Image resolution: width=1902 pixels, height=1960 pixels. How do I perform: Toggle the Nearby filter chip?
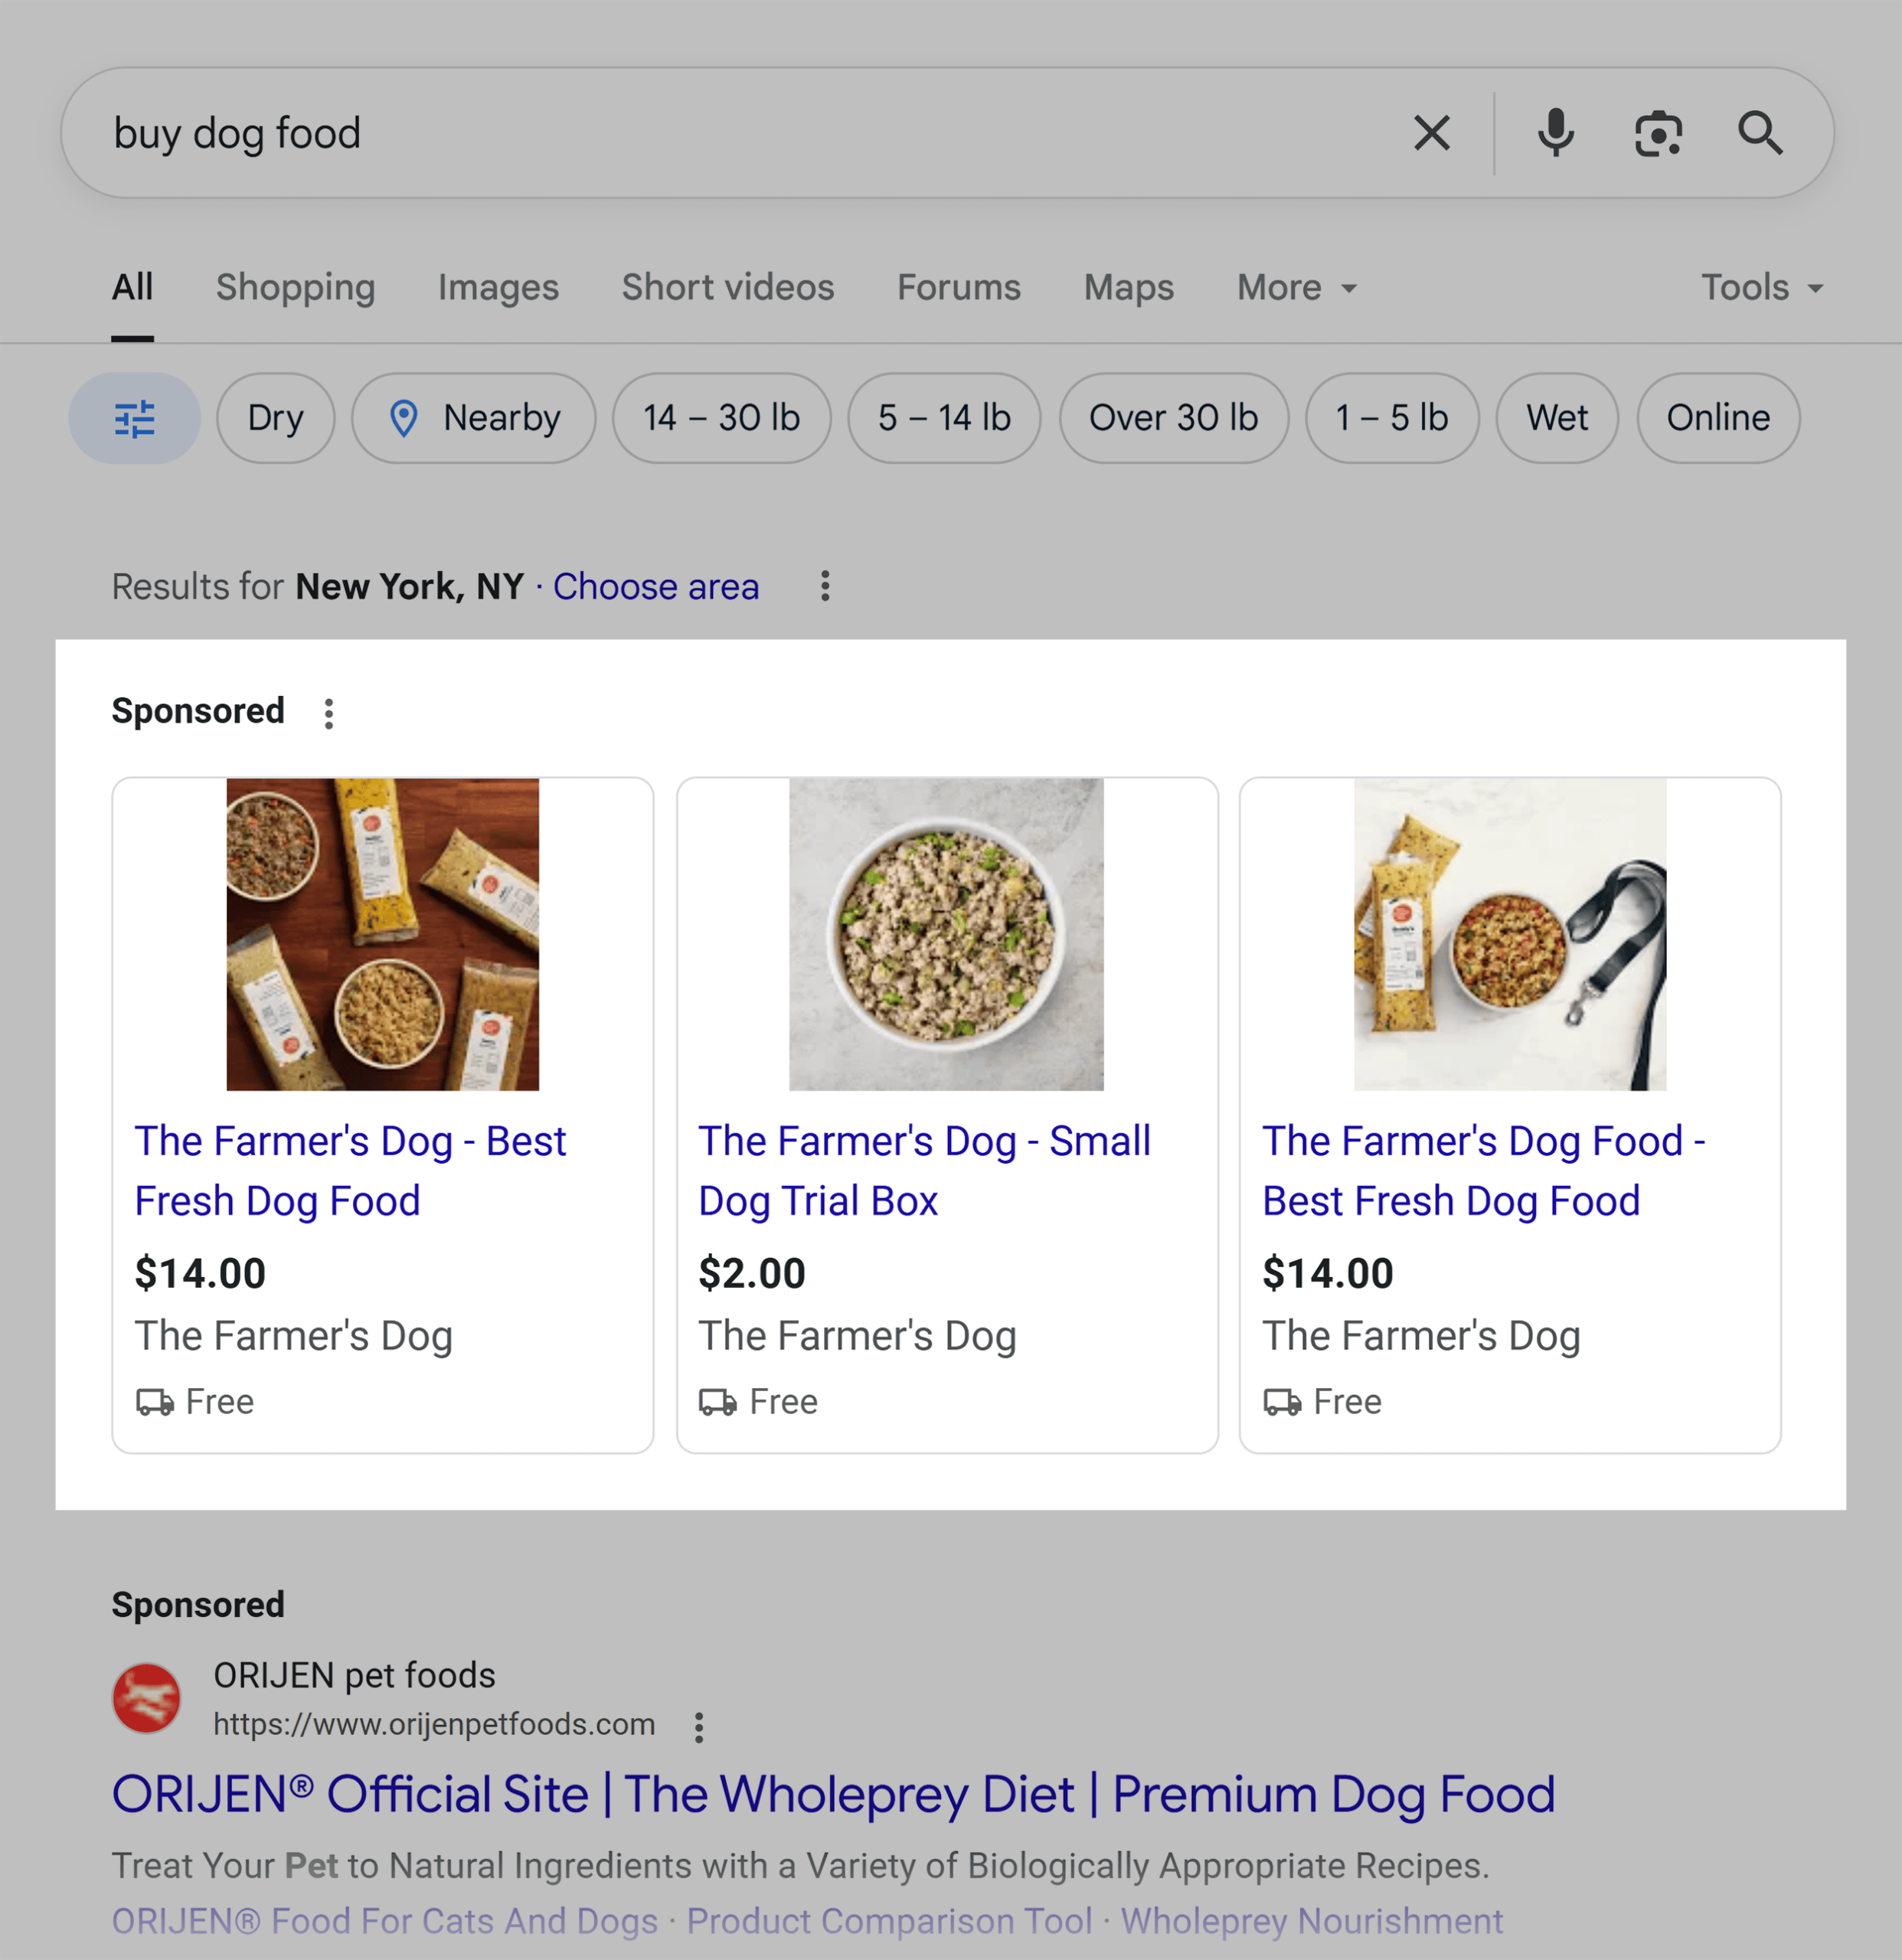coord(473,418)
